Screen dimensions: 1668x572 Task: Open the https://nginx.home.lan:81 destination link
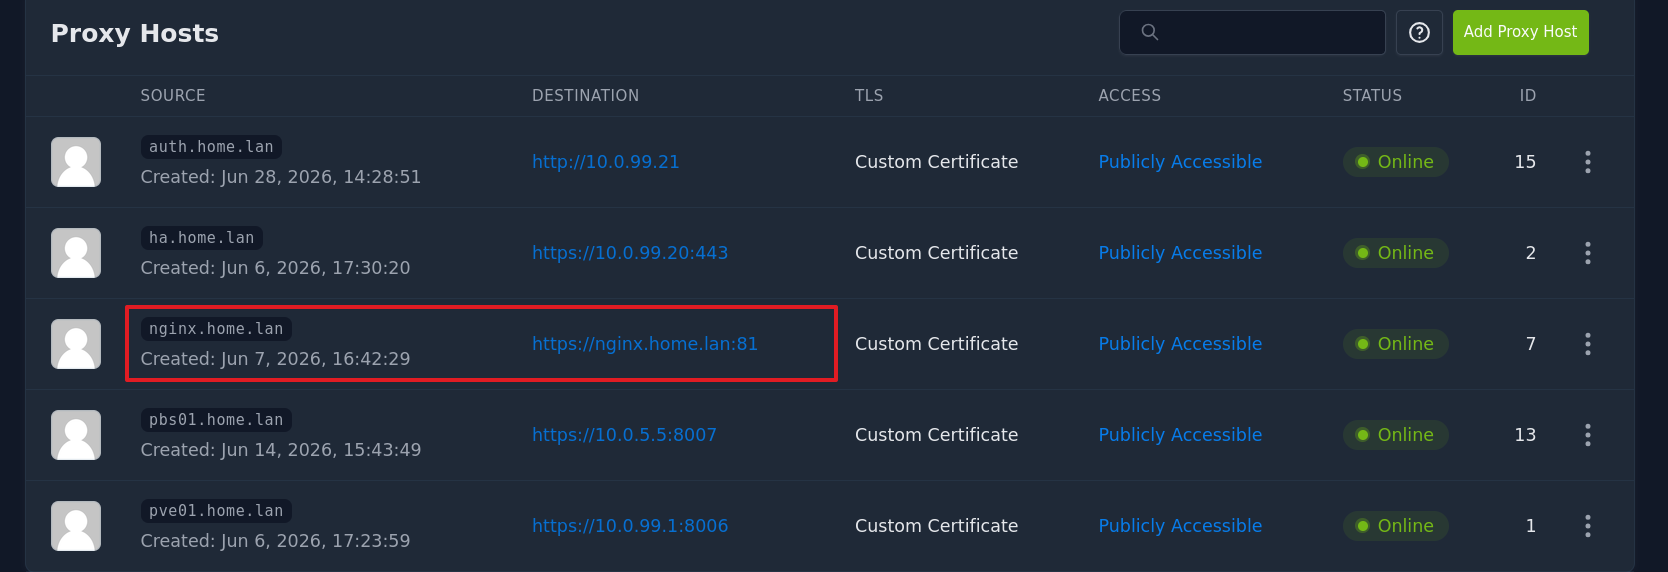point(645,344)
